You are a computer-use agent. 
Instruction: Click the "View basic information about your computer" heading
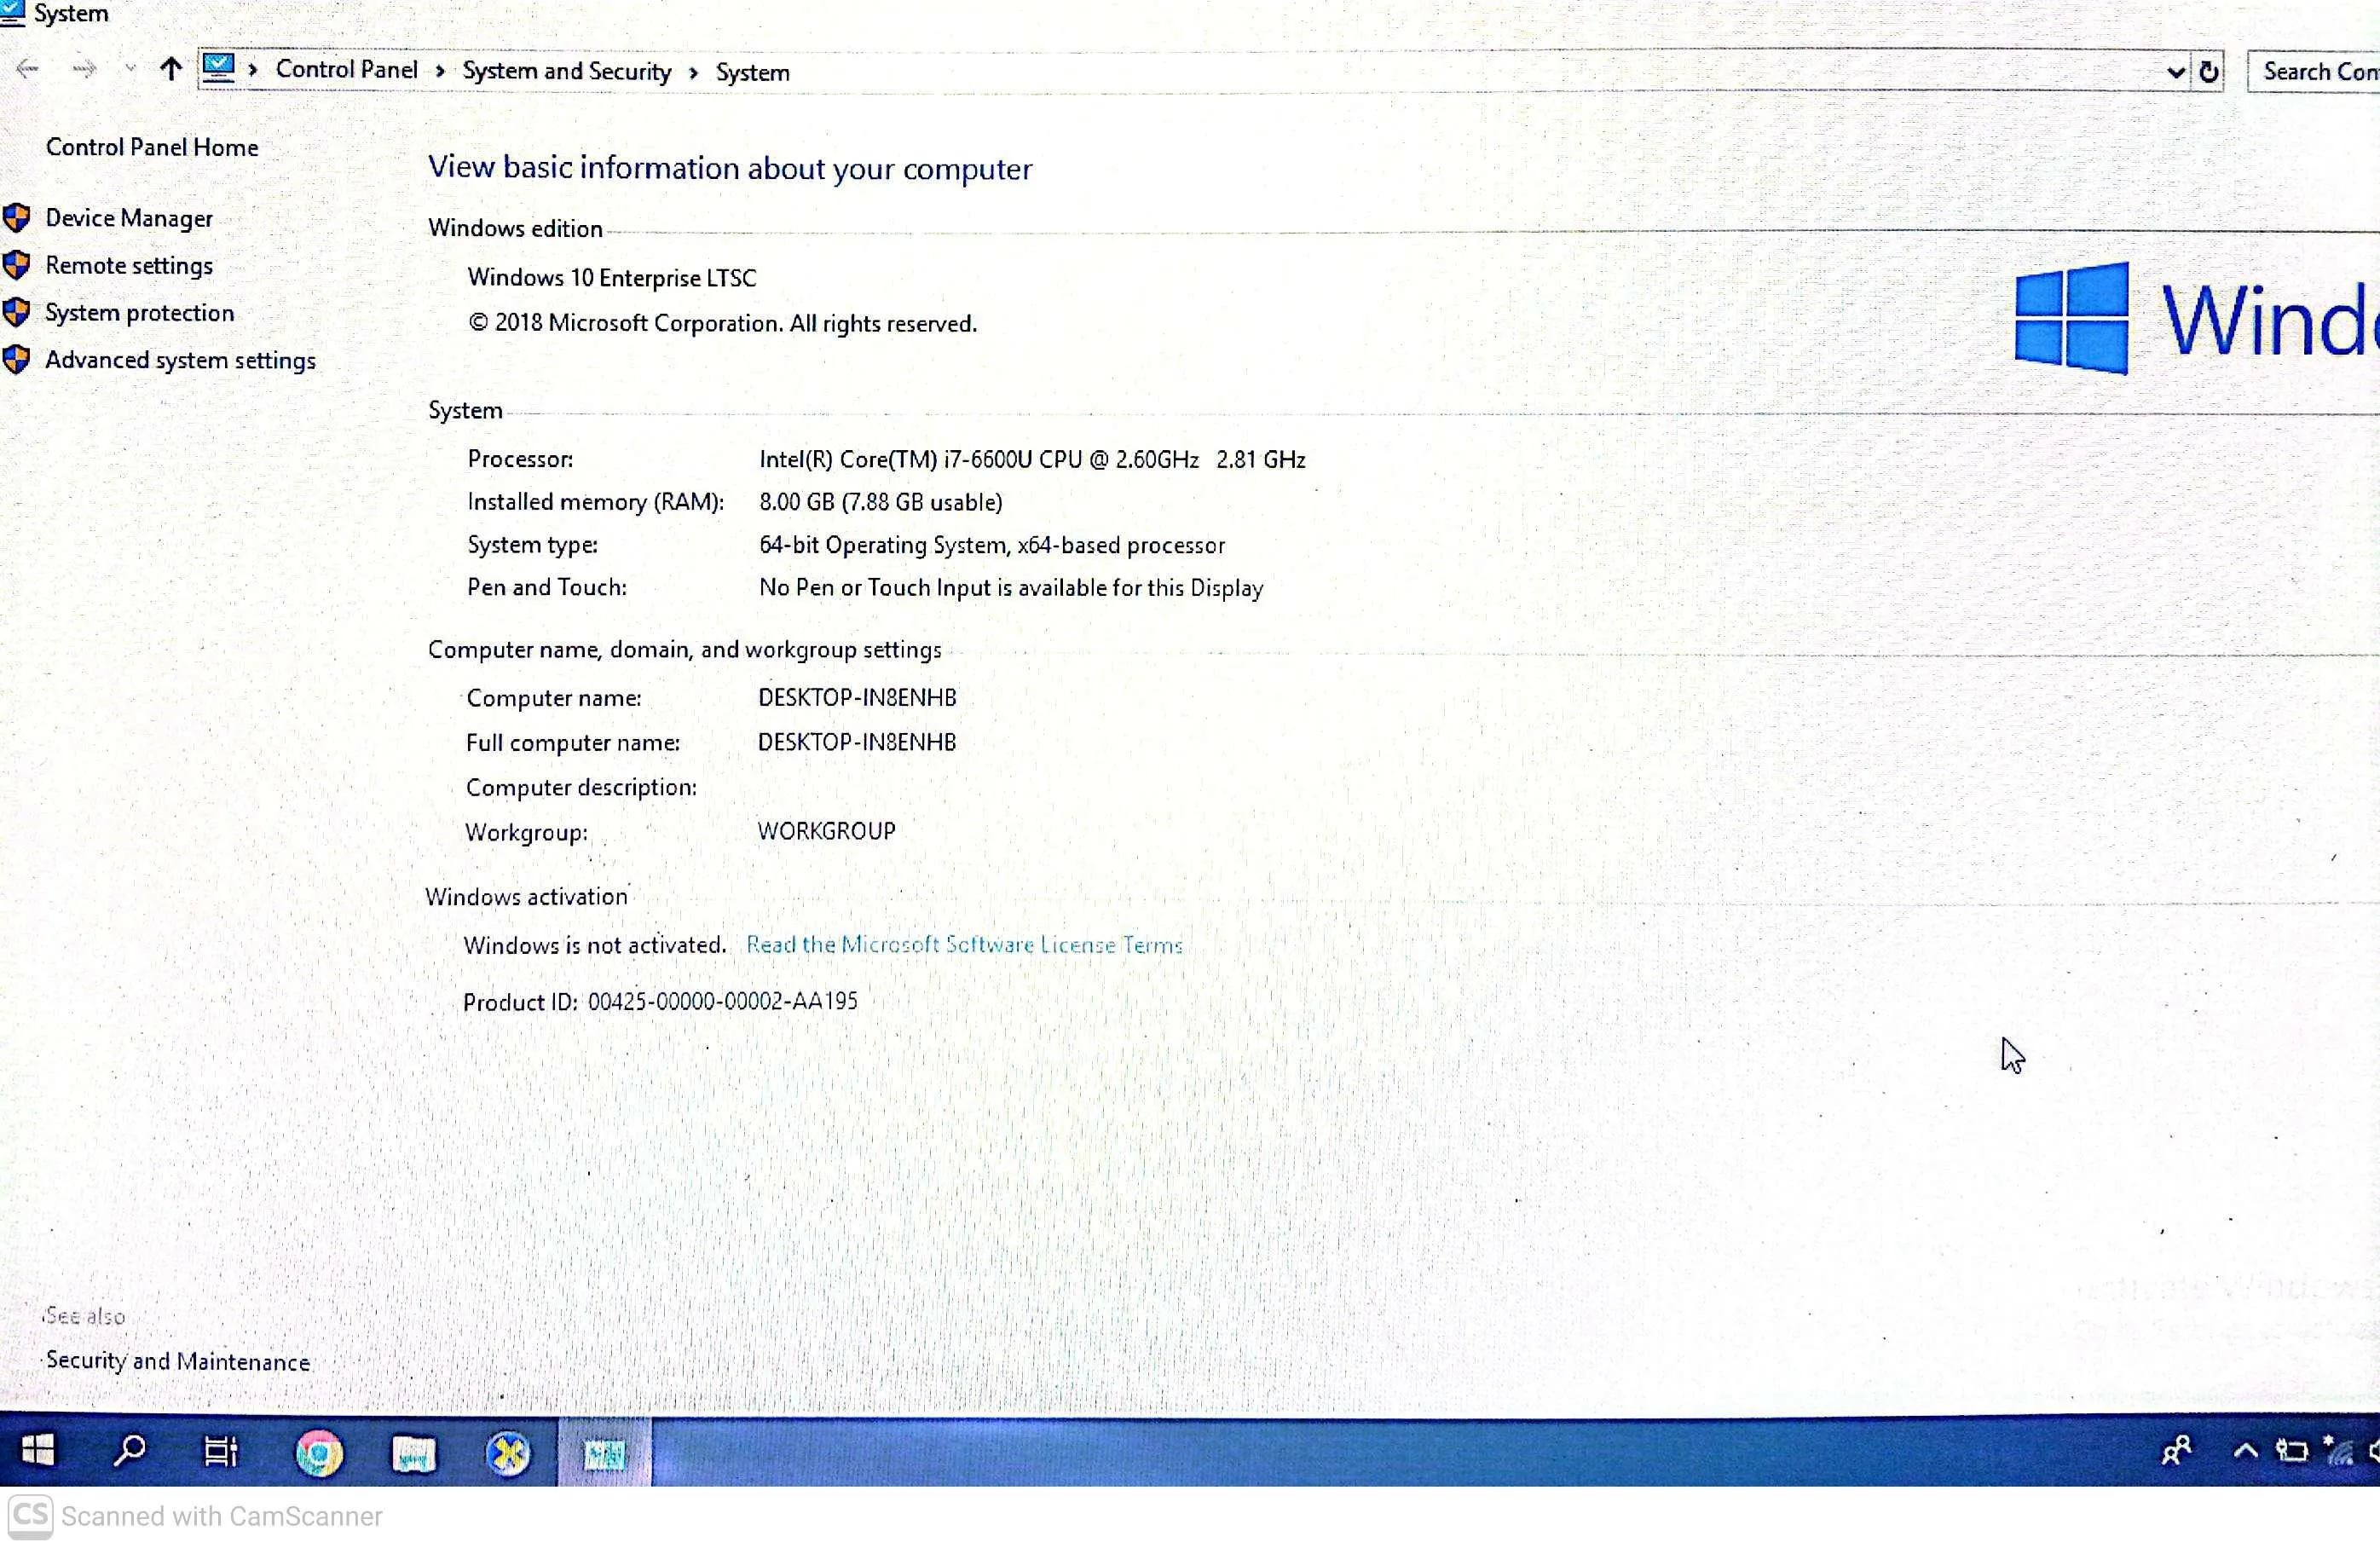click(x=730, y=169)
